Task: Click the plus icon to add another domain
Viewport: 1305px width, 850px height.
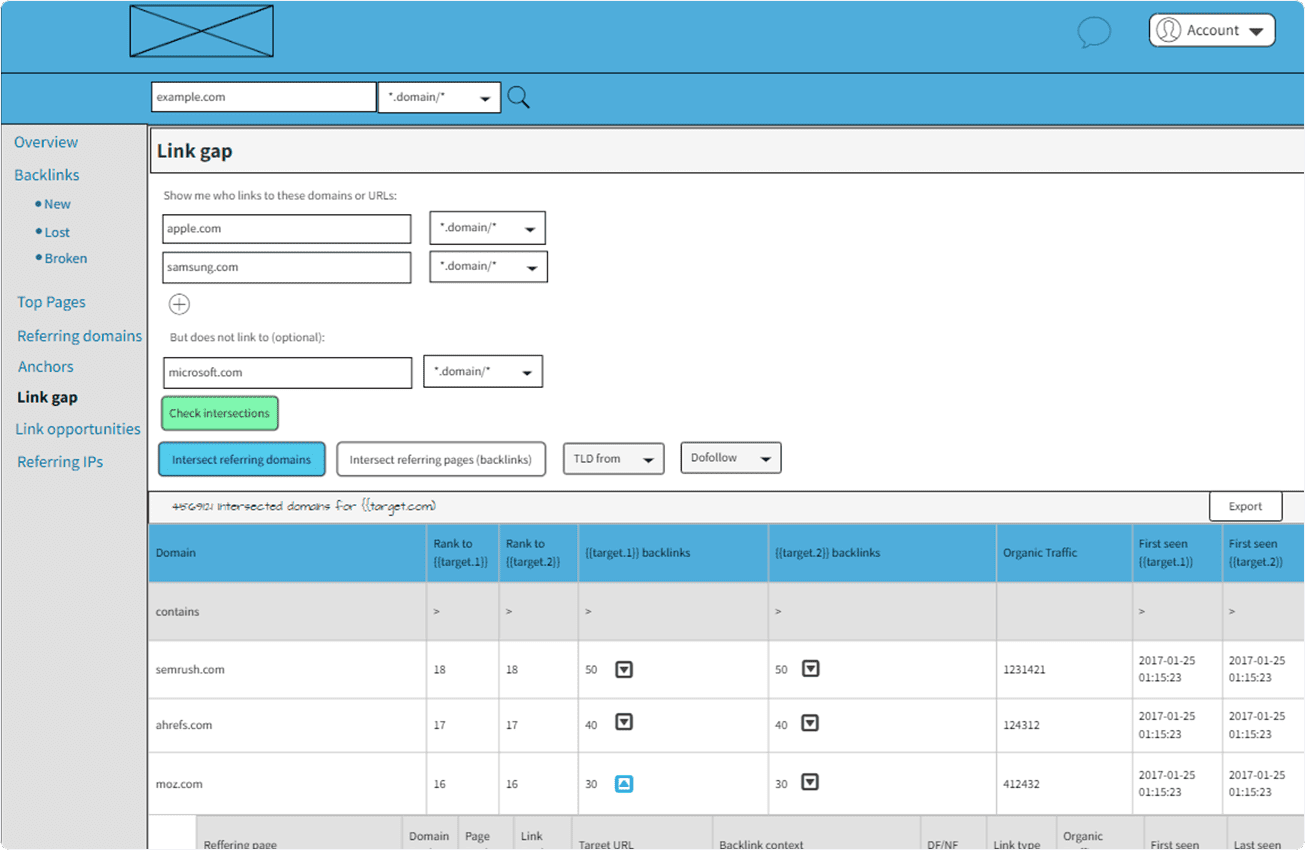Action: [179, 304]
